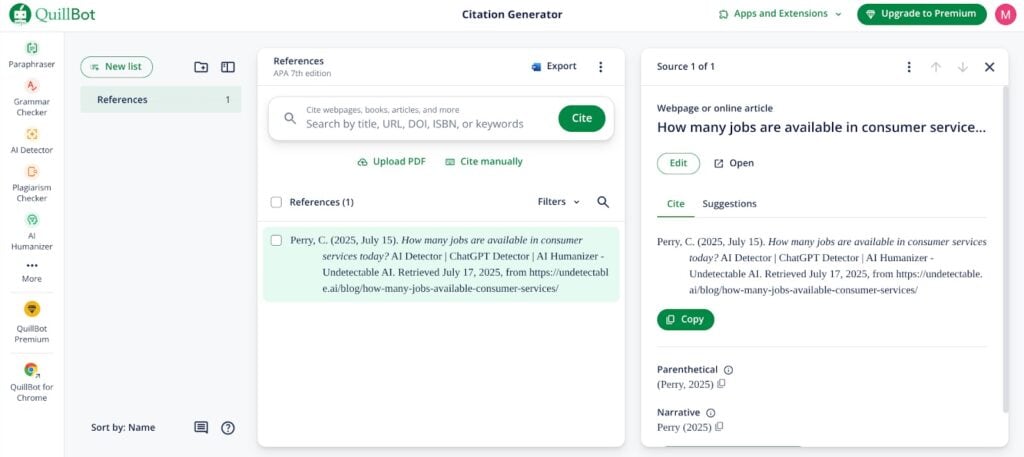Copy the narrative citation Perry (2025)

719,427
